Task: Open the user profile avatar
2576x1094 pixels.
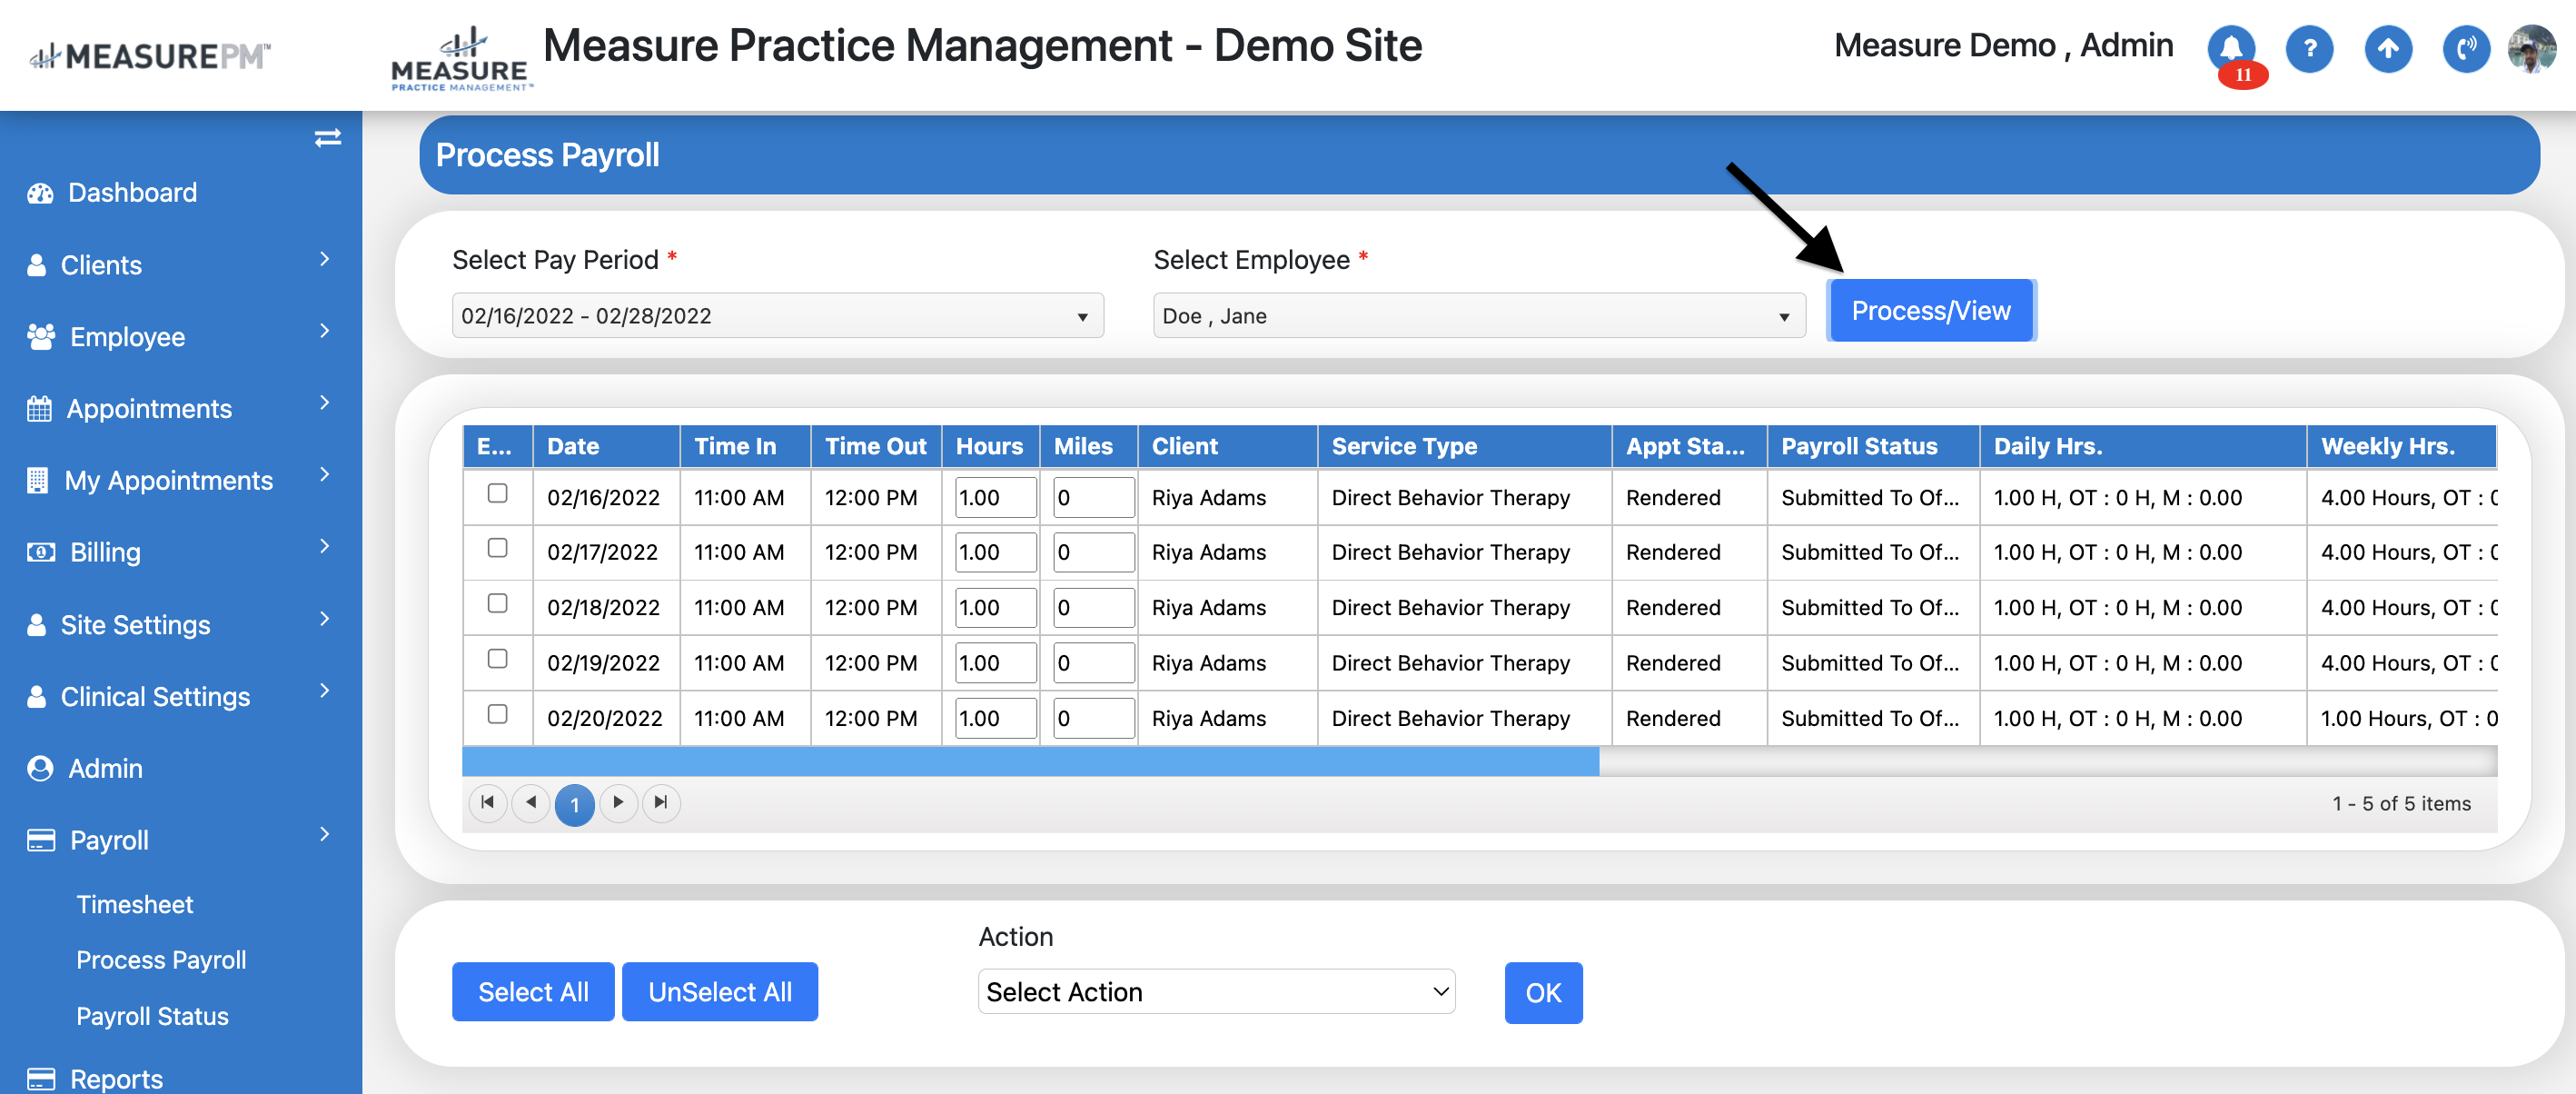Action: (x=2531, y=48)
